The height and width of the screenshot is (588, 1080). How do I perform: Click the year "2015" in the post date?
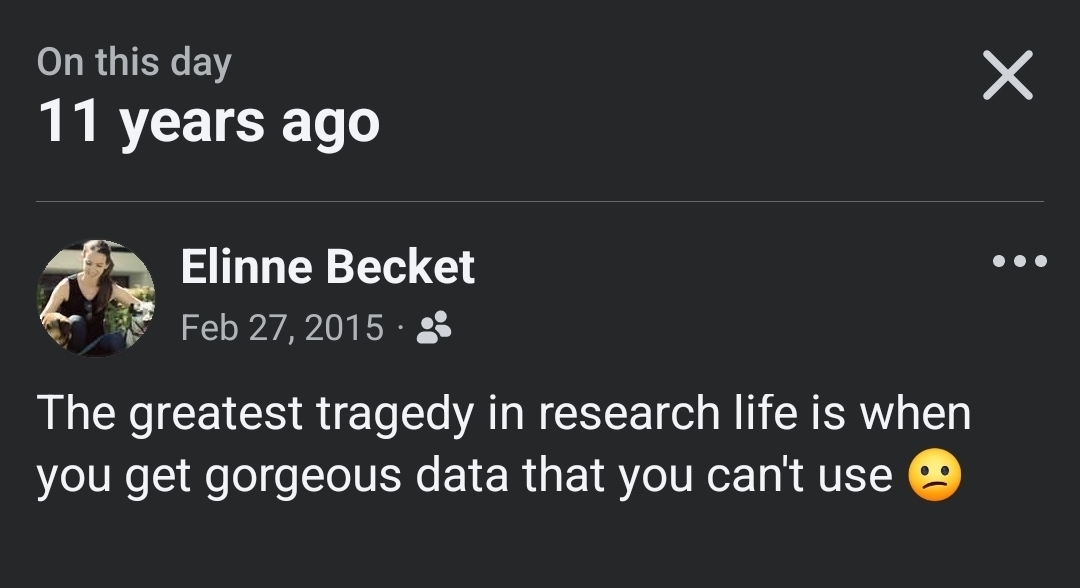[x=344, y=327]
